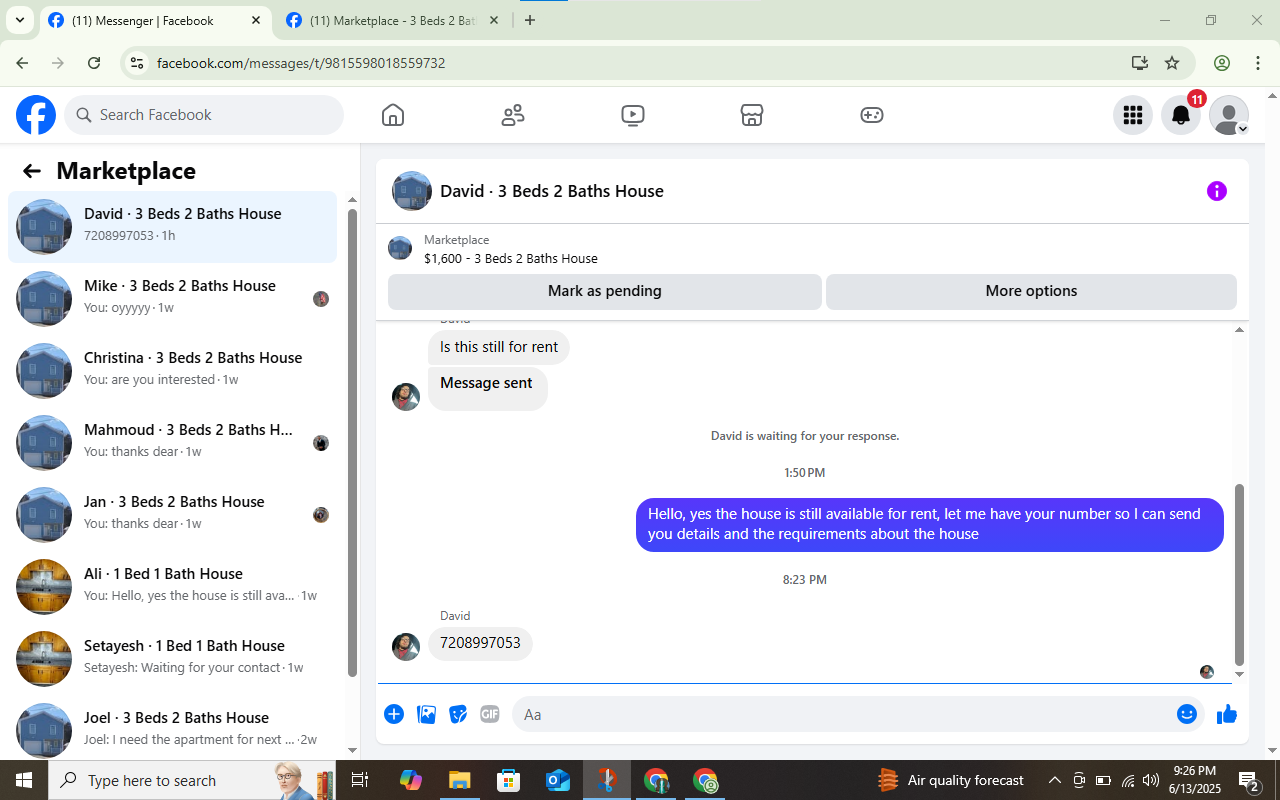
Task: Open Microsoft Store from taskbar
Action: pyautogui.click(x=508, y=780)
